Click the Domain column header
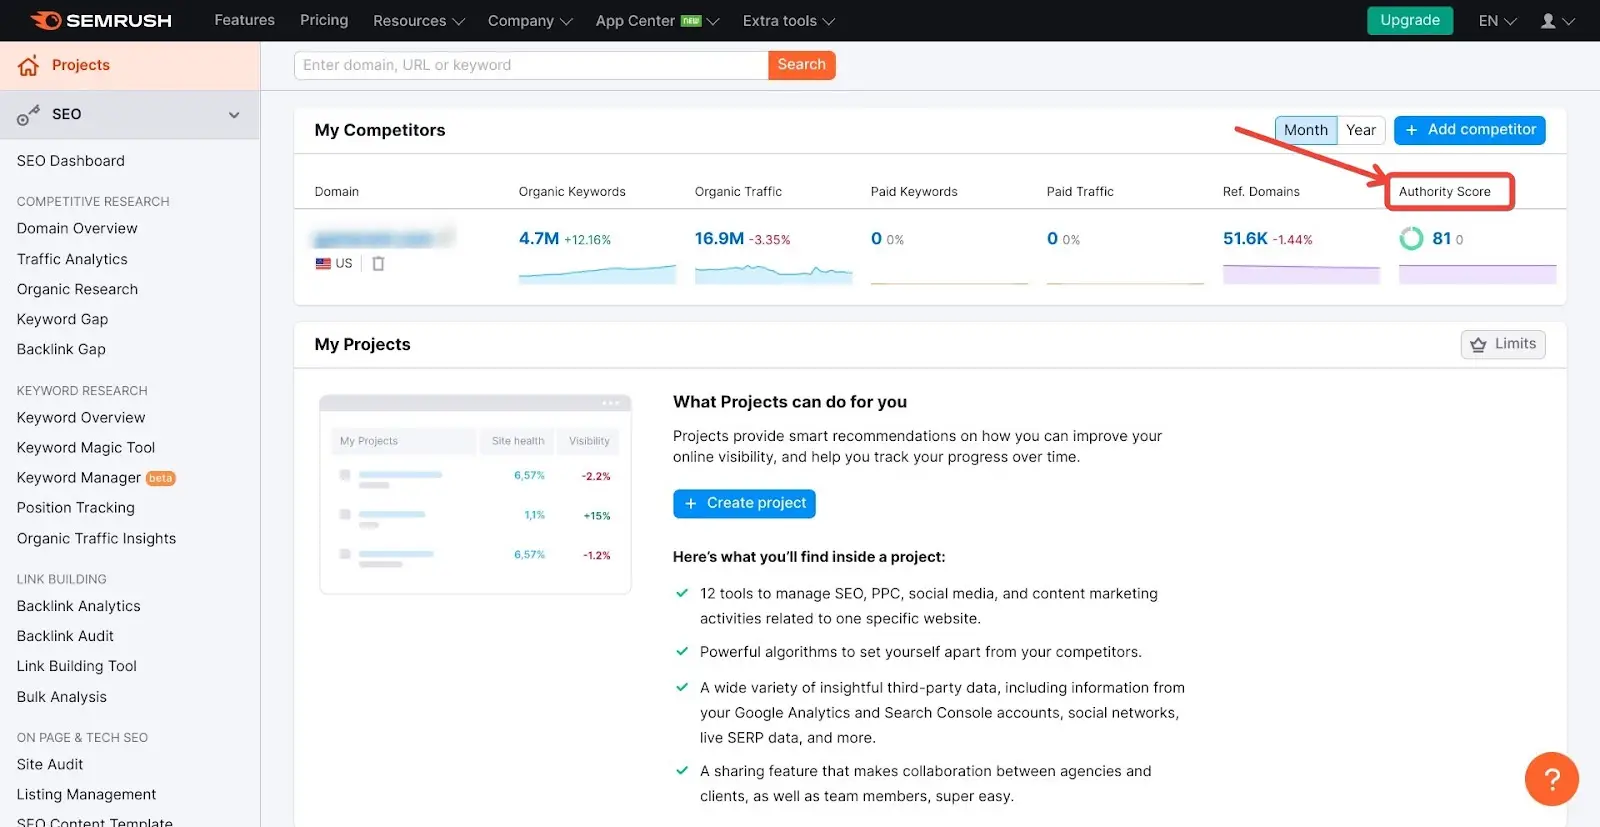 coord(337,192)
